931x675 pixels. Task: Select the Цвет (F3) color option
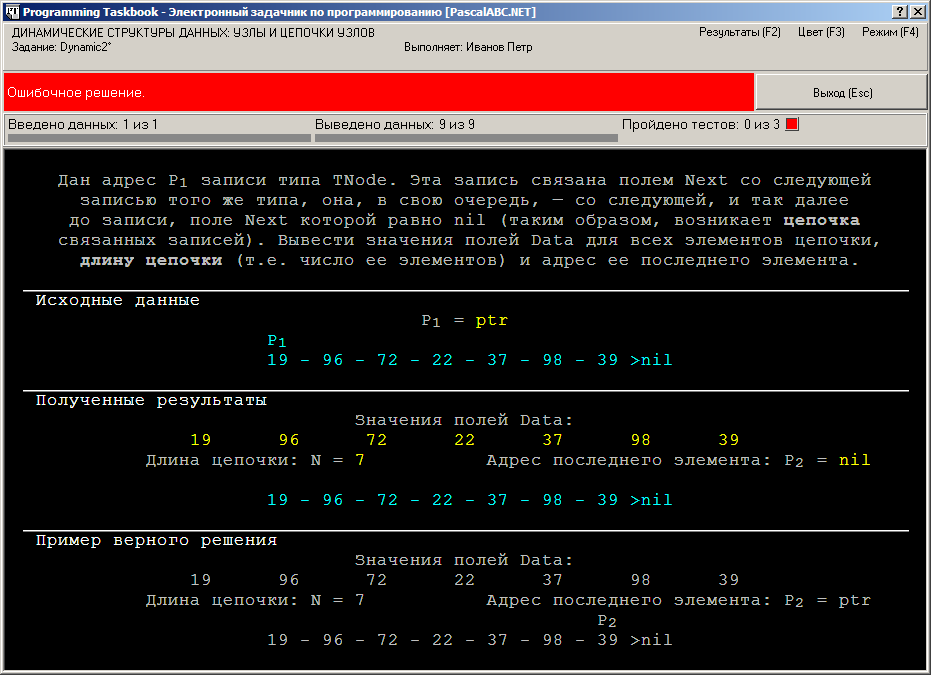821,32
